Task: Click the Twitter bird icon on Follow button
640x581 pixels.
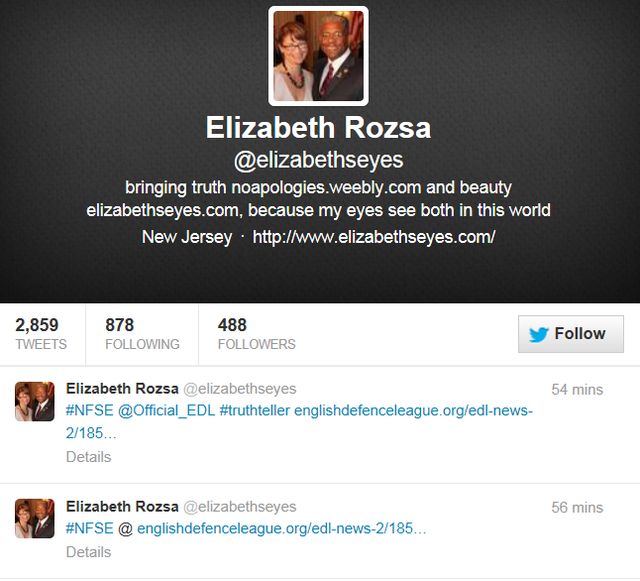Action: click(x=538, y=334)
